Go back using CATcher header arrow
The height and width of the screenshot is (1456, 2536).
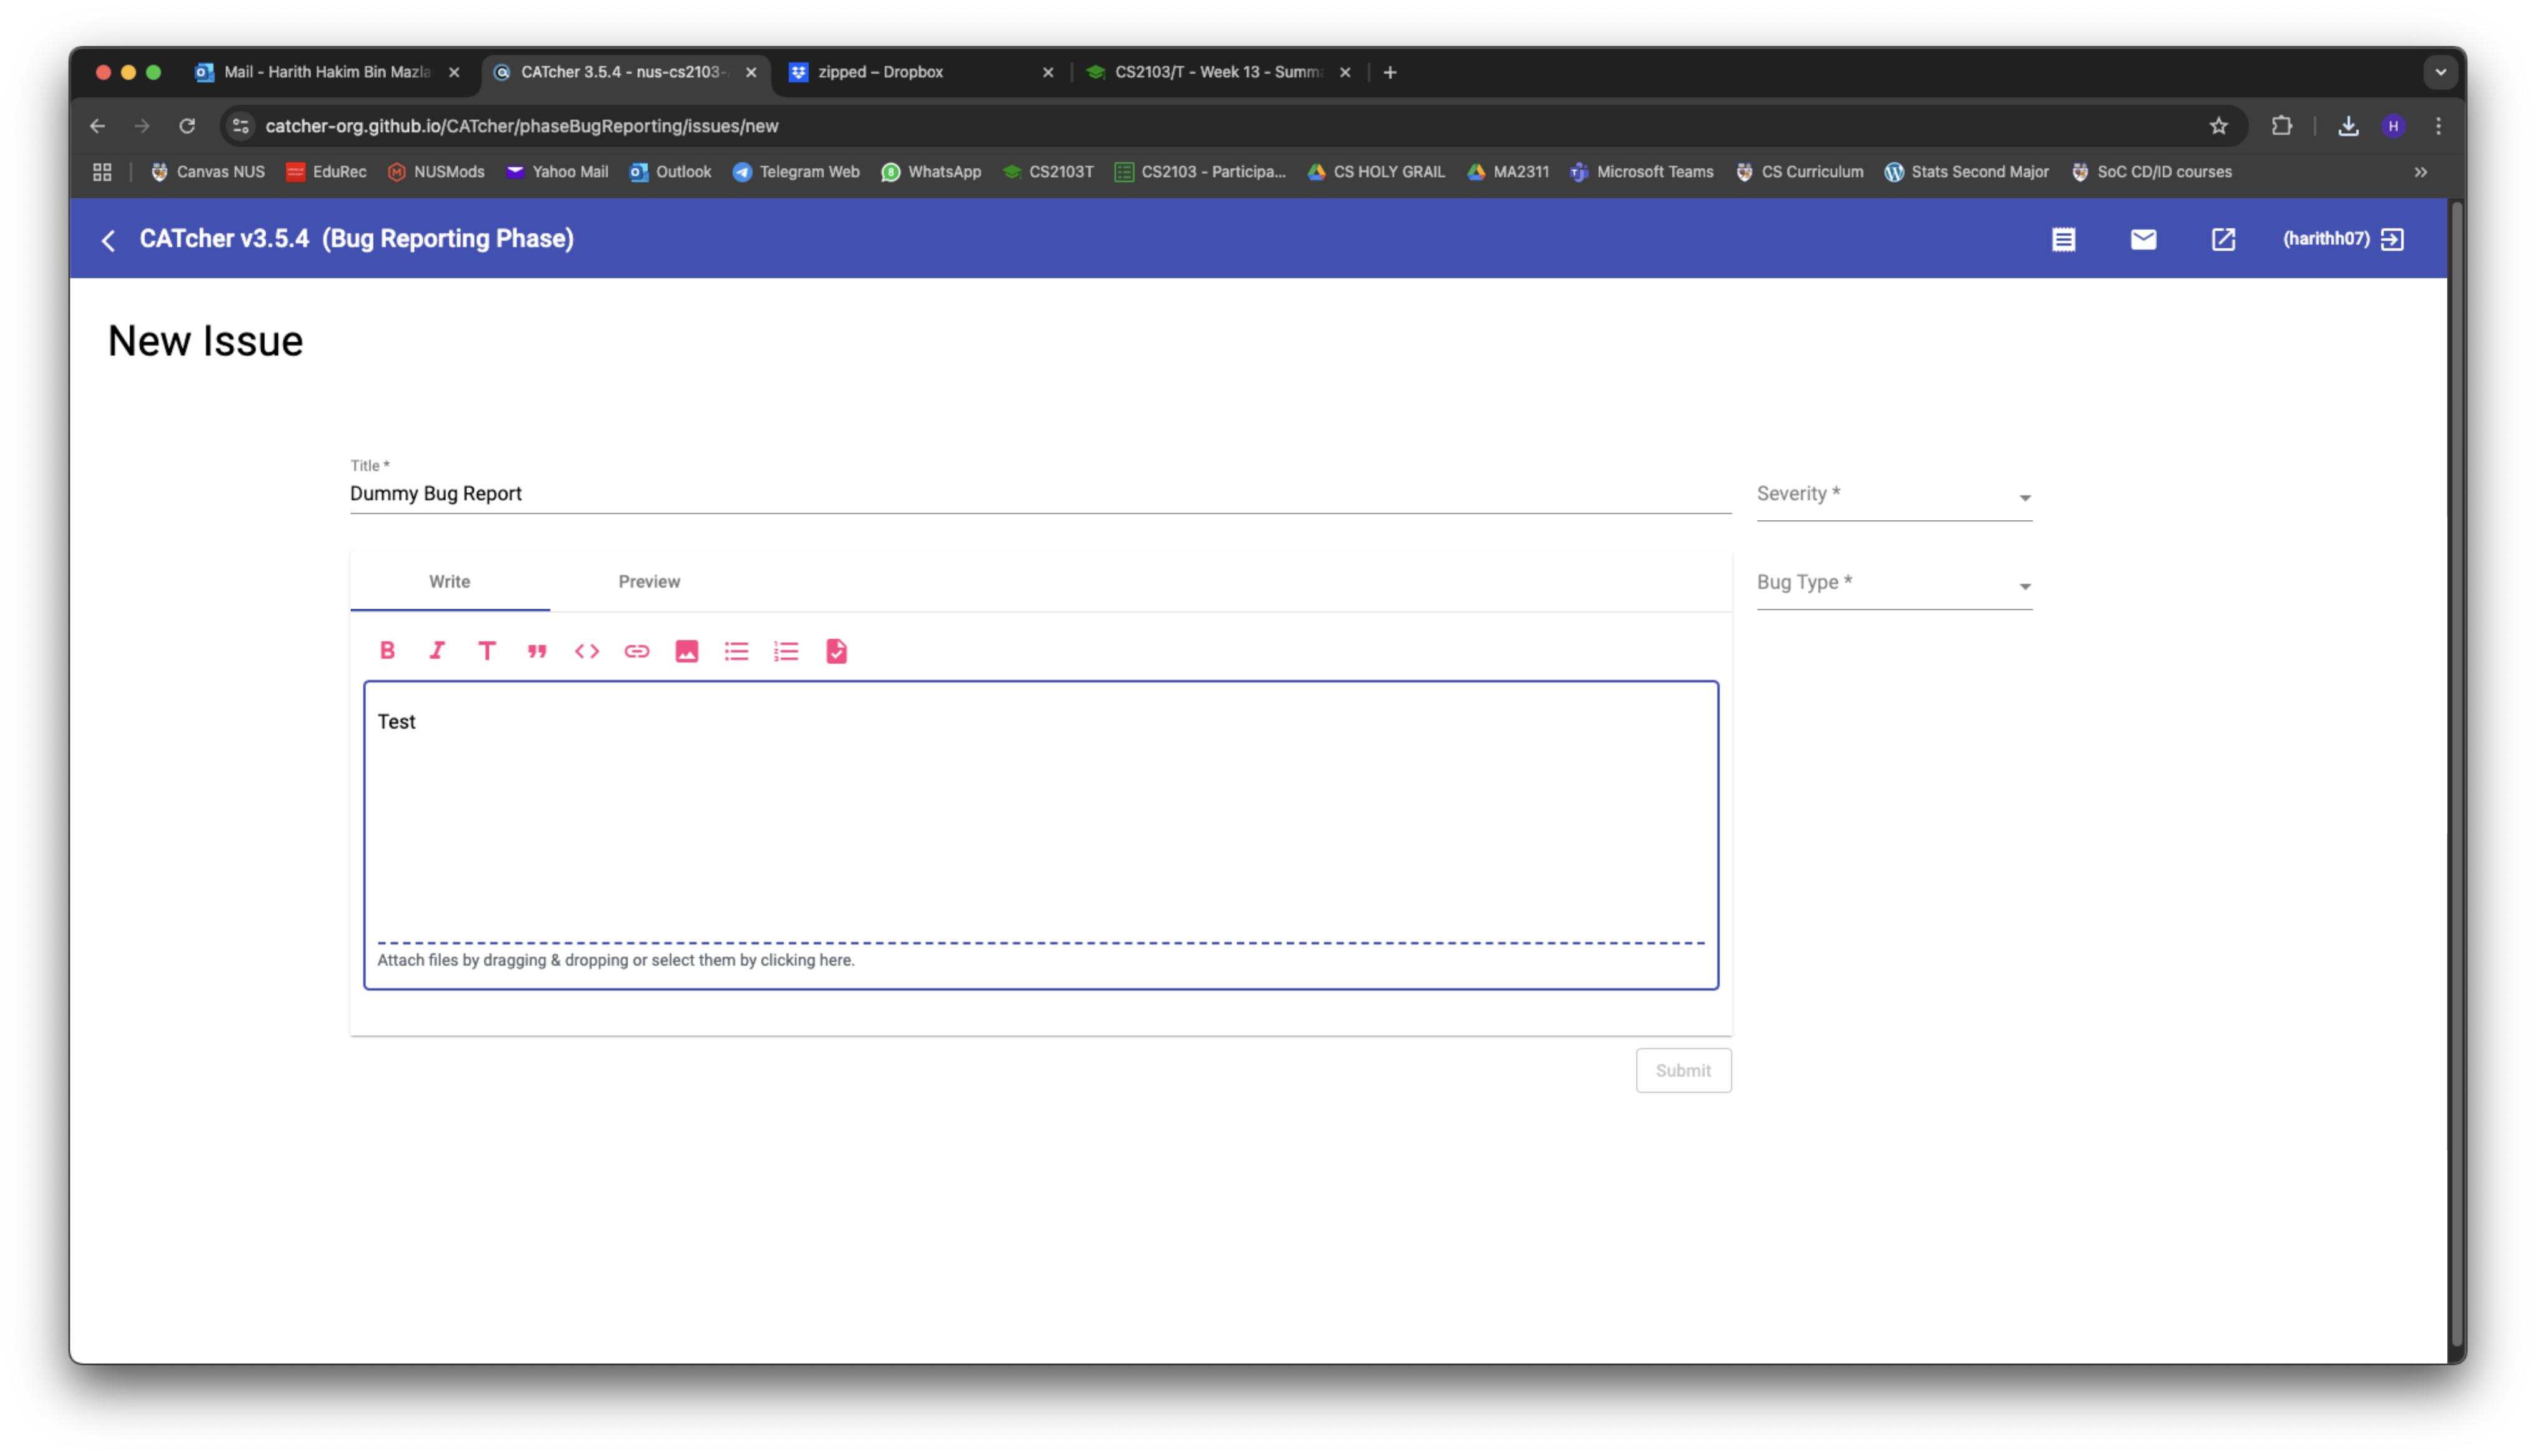pyautogui.click(x=109, y=240)
